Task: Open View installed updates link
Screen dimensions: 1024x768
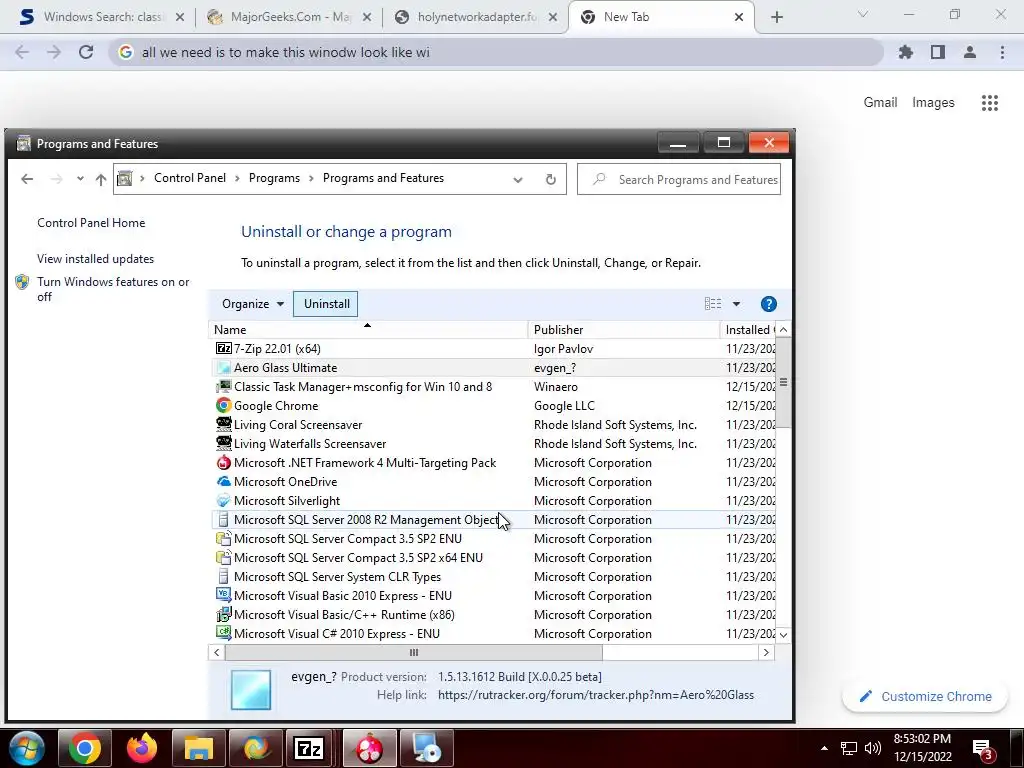Action: pyautogui.click(x=95, y=259)
